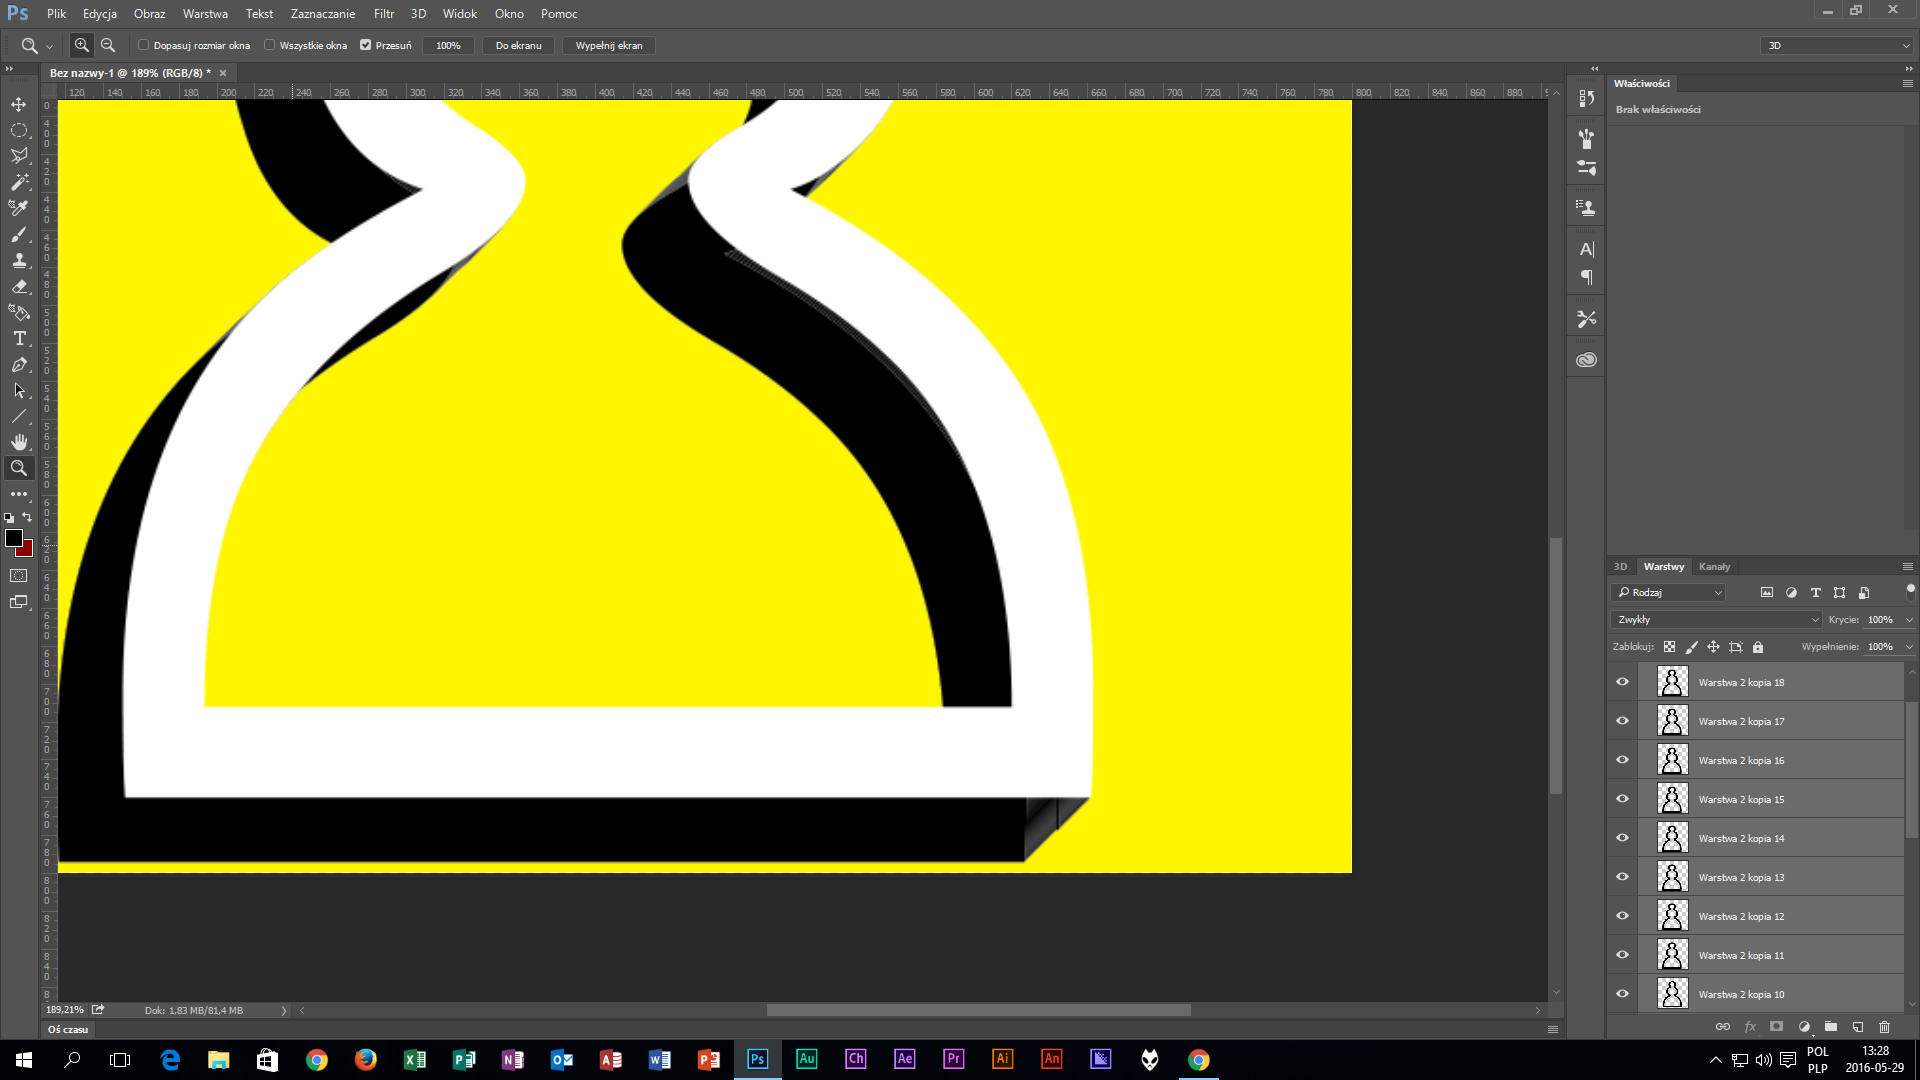Hide layer Warstwa 2 kopia 13
The width and height of the screenshot is (1920, 1080).
[x=1622, y=877]
